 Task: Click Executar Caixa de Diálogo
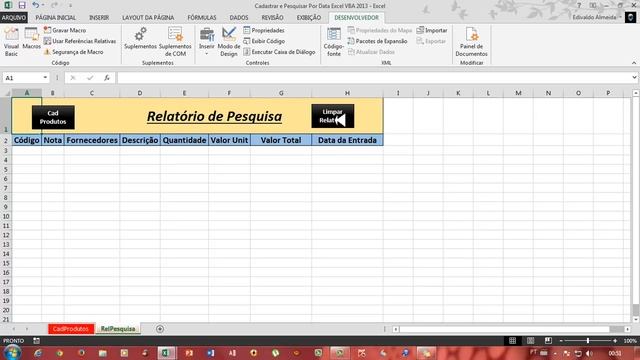point(279,52)
